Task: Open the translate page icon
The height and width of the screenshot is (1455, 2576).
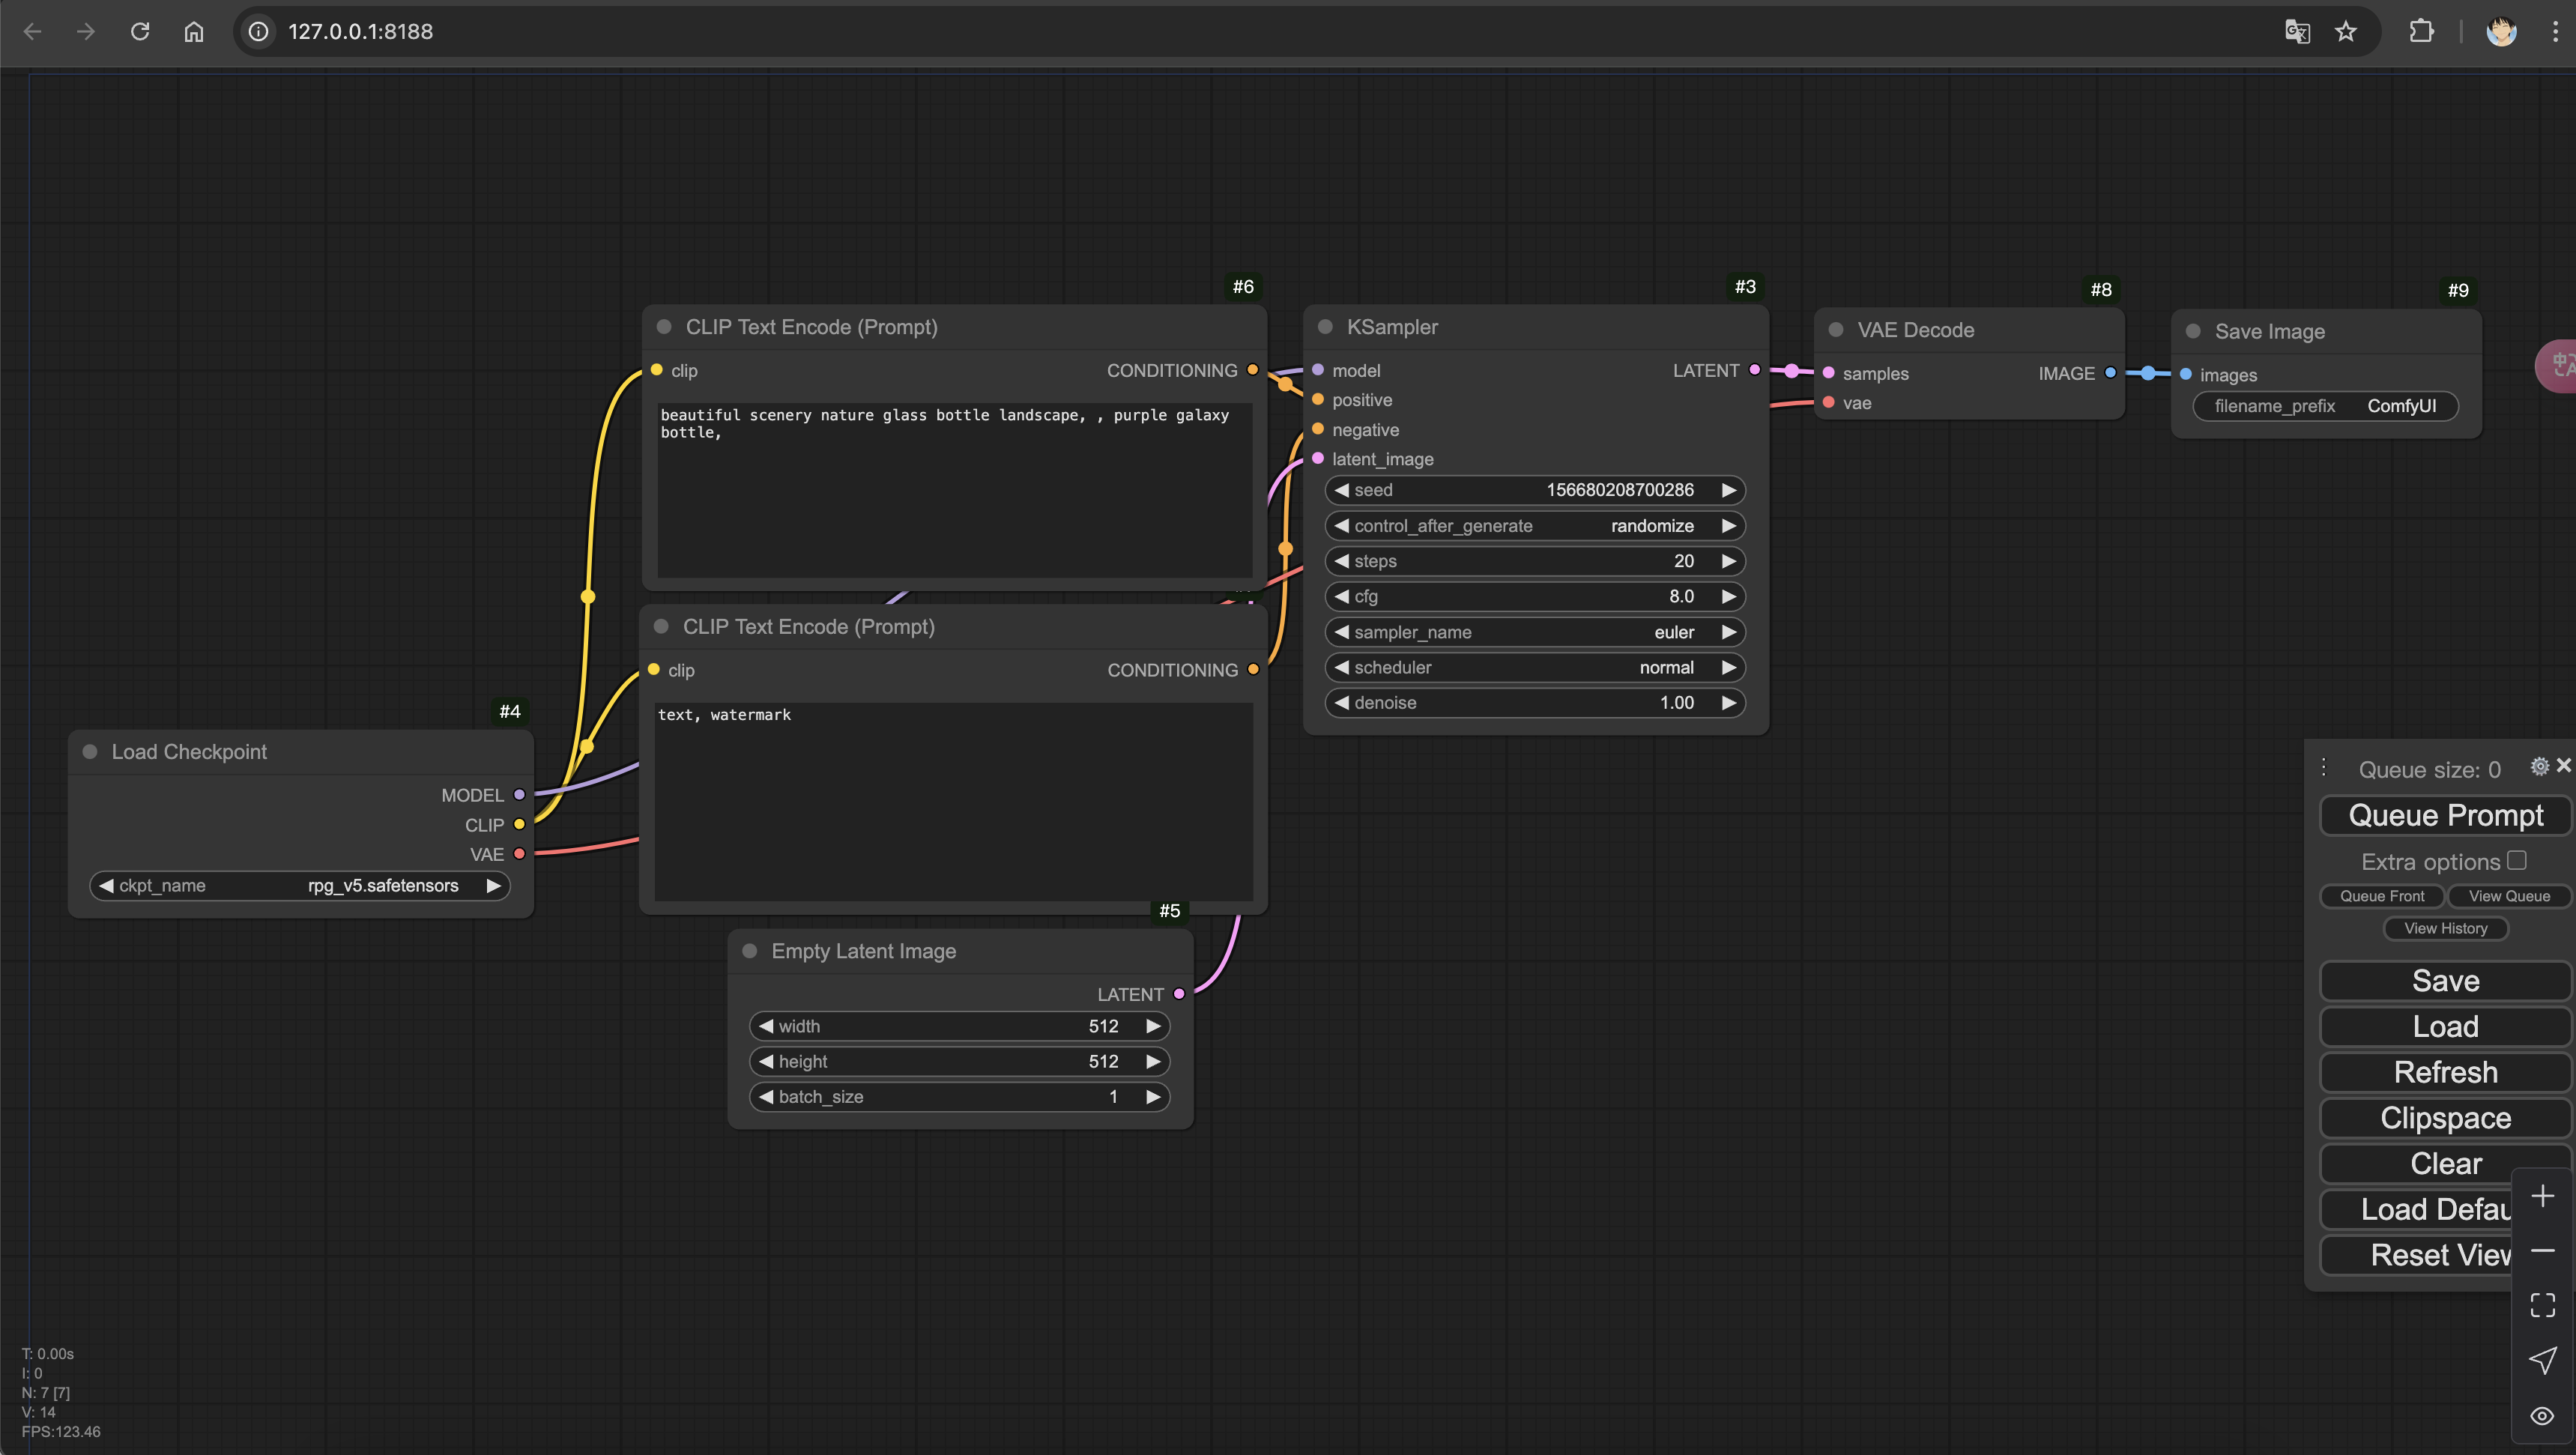Action: click(x=2297, y=32)
